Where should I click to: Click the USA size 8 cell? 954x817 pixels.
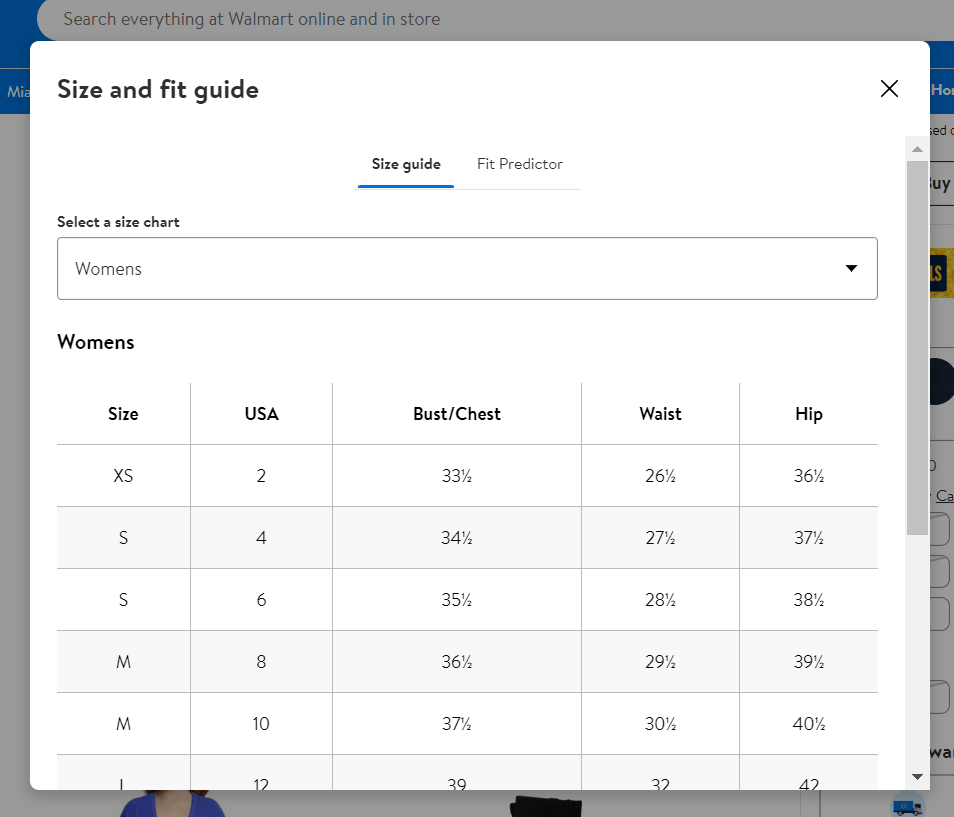tap(262, 662)
